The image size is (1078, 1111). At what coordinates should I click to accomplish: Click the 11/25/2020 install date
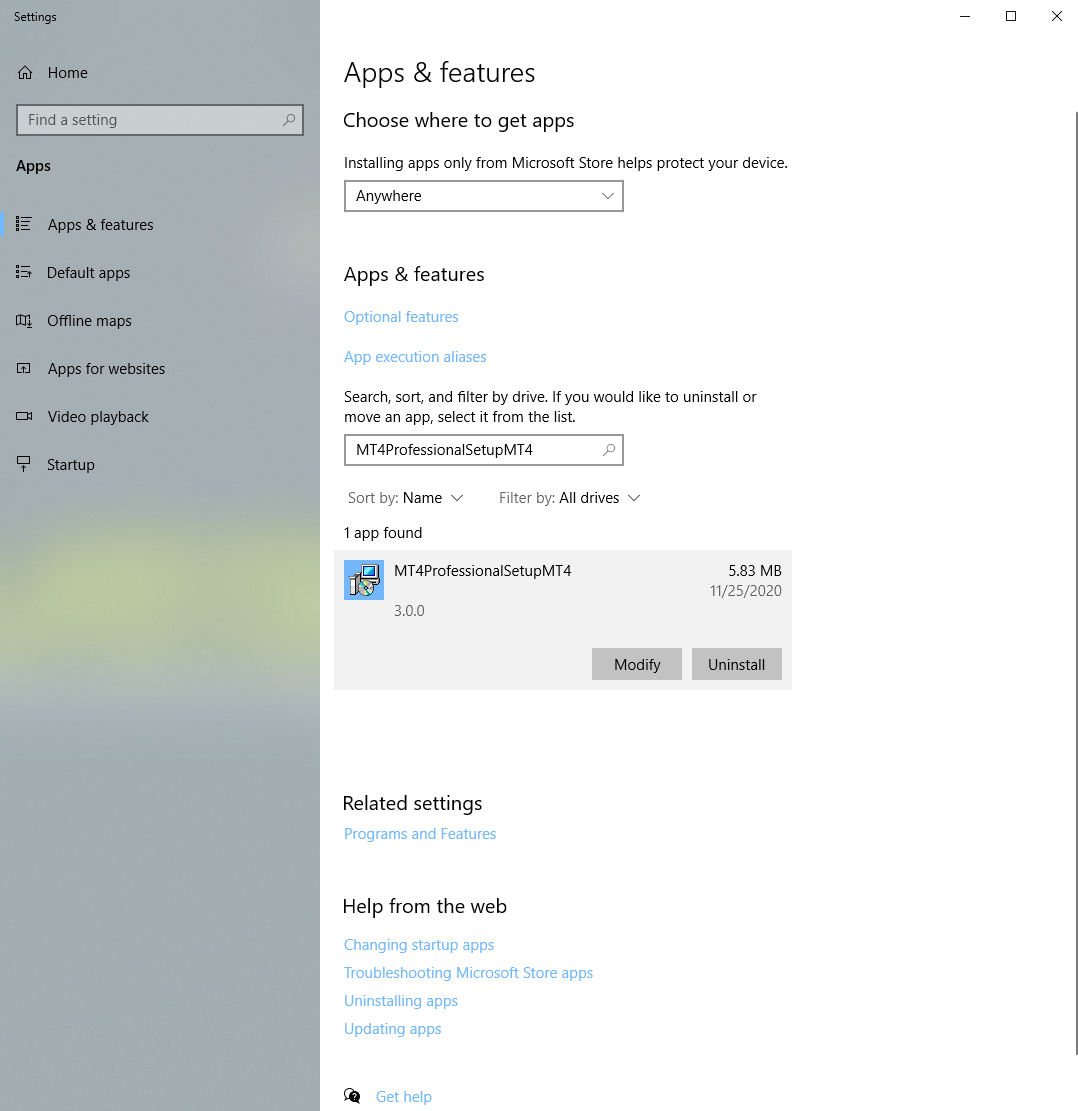click(x=746, y=591)
